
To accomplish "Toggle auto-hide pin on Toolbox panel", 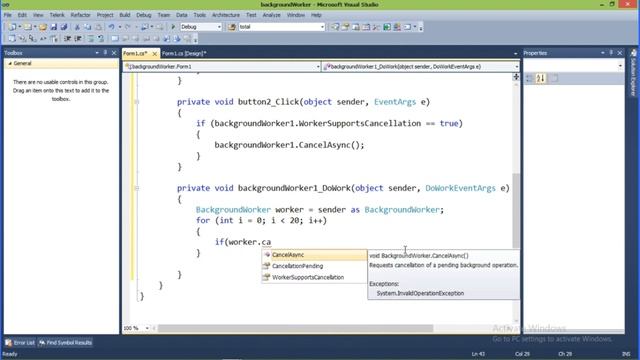I will (x=105, y=53).
